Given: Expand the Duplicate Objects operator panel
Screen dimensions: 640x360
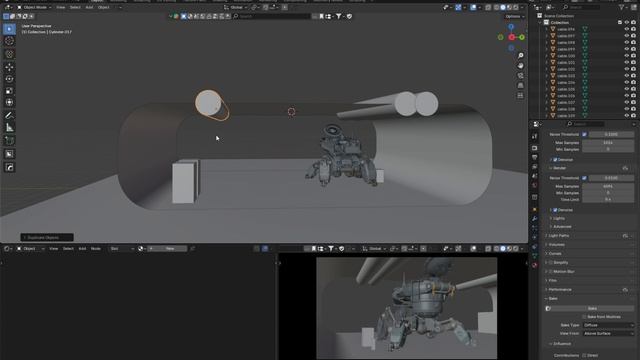Looking at the screenshot, I should (47, 238).
